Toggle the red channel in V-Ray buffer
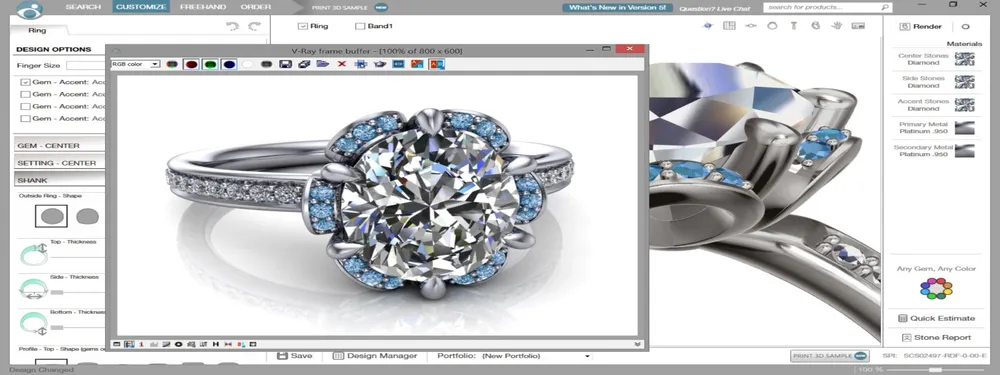This screenshot has width=1000, height=375. [191, 64]
